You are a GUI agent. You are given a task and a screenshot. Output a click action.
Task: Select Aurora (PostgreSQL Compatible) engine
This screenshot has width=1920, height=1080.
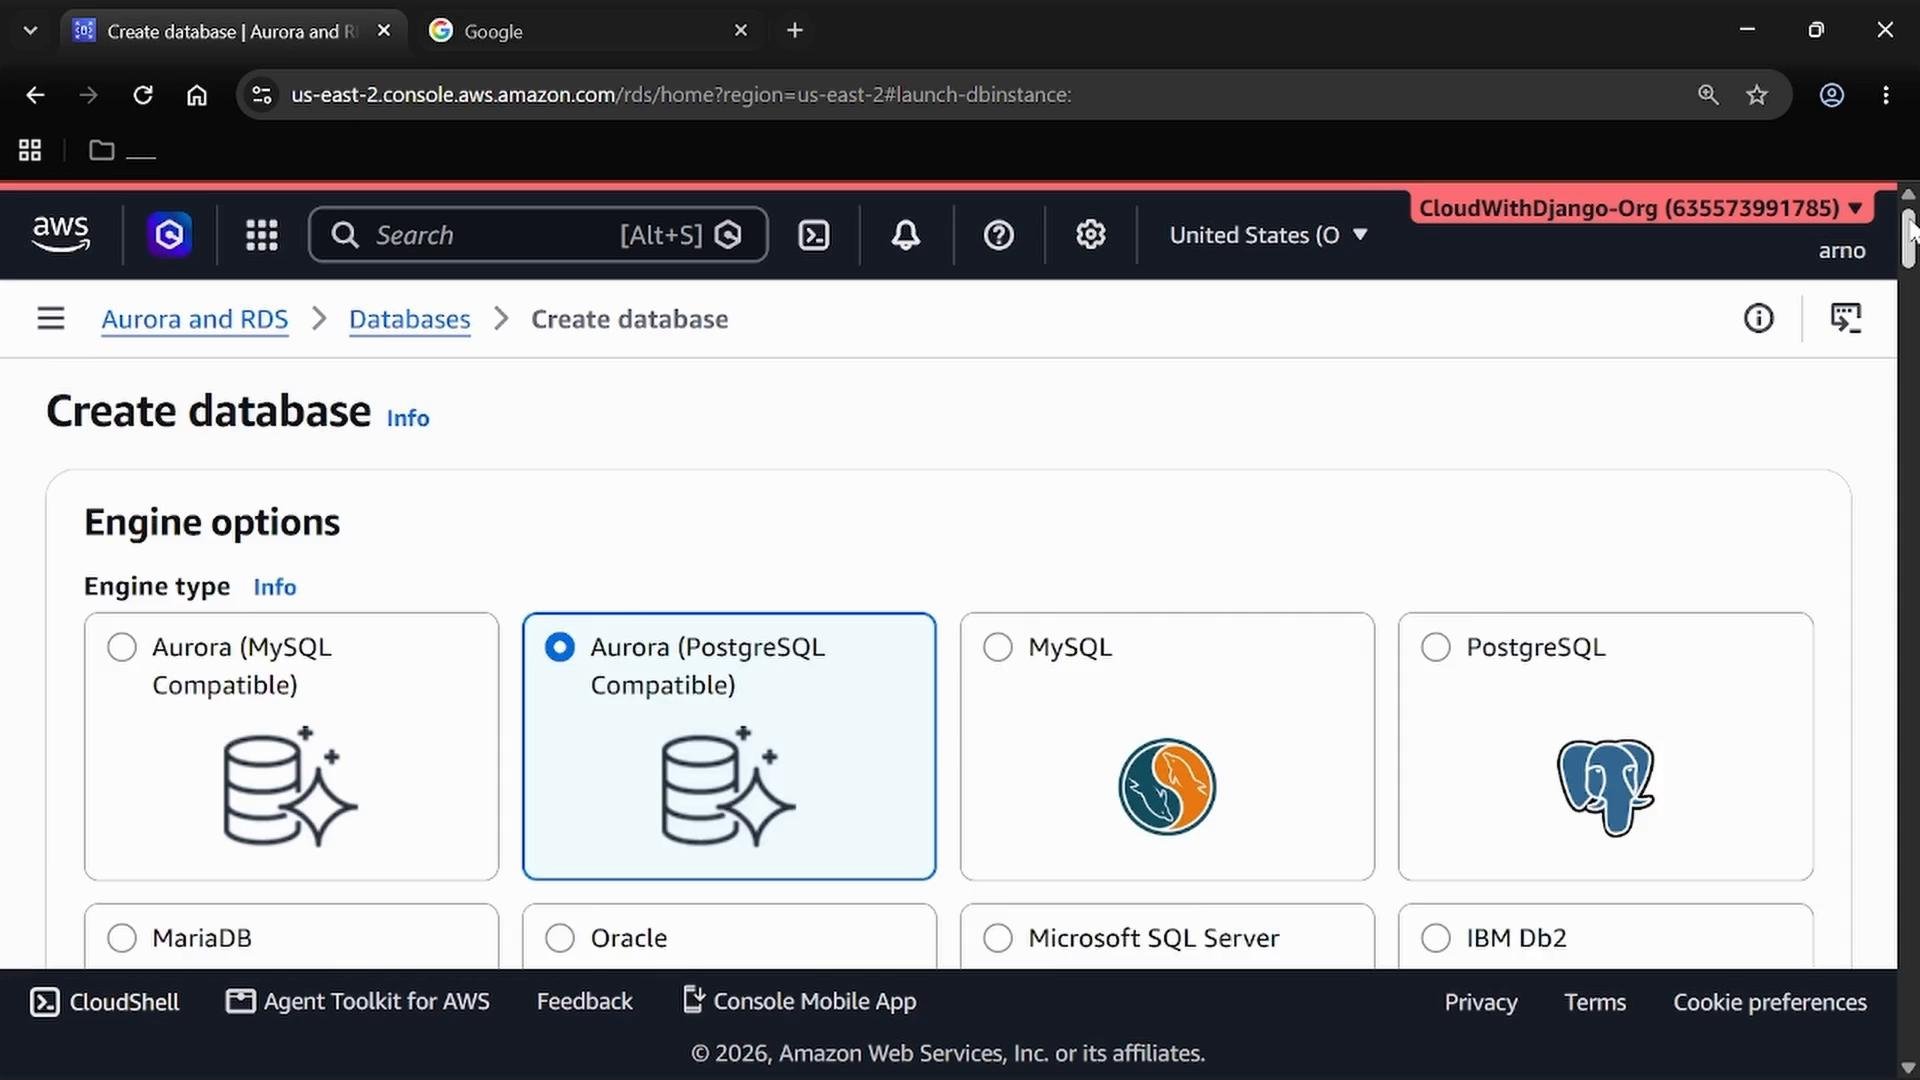(729, 746)
